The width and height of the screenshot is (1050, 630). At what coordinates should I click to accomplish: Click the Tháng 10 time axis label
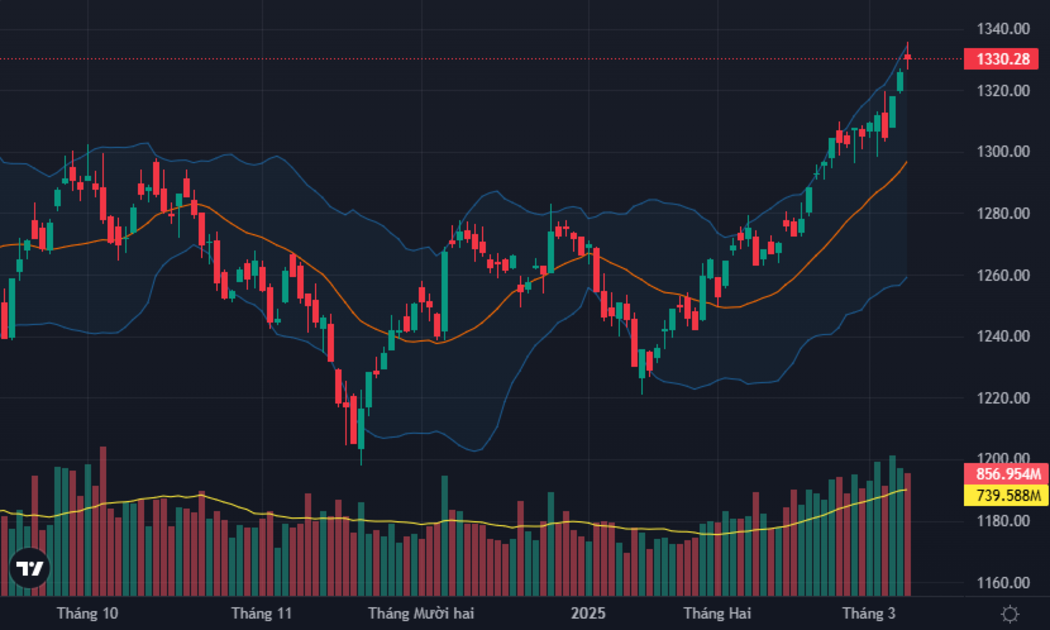coord(87,613)
